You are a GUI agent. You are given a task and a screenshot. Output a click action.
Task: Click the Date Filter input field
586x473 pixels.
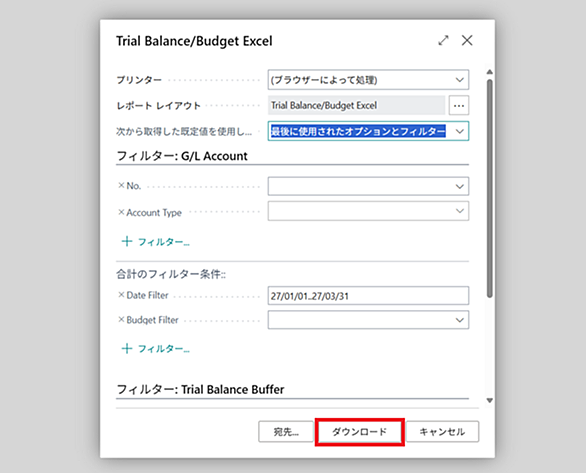(x=368, y=296)
